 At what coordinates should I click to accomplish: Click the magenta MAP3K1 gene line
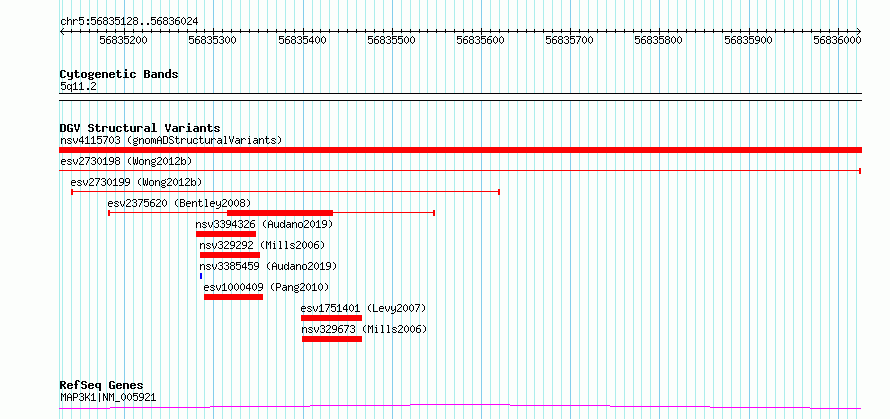pos(460,407)
